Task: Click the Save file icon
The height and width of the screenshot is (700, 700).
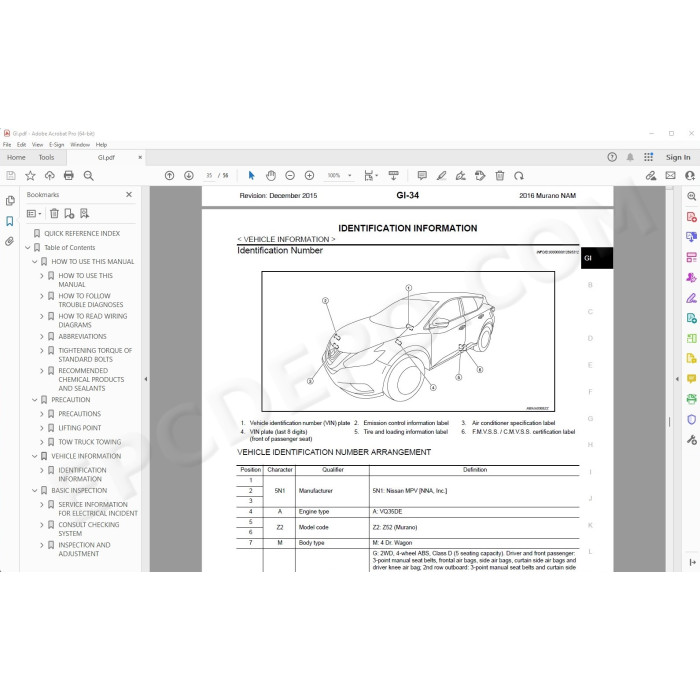Action: (11, 175)
